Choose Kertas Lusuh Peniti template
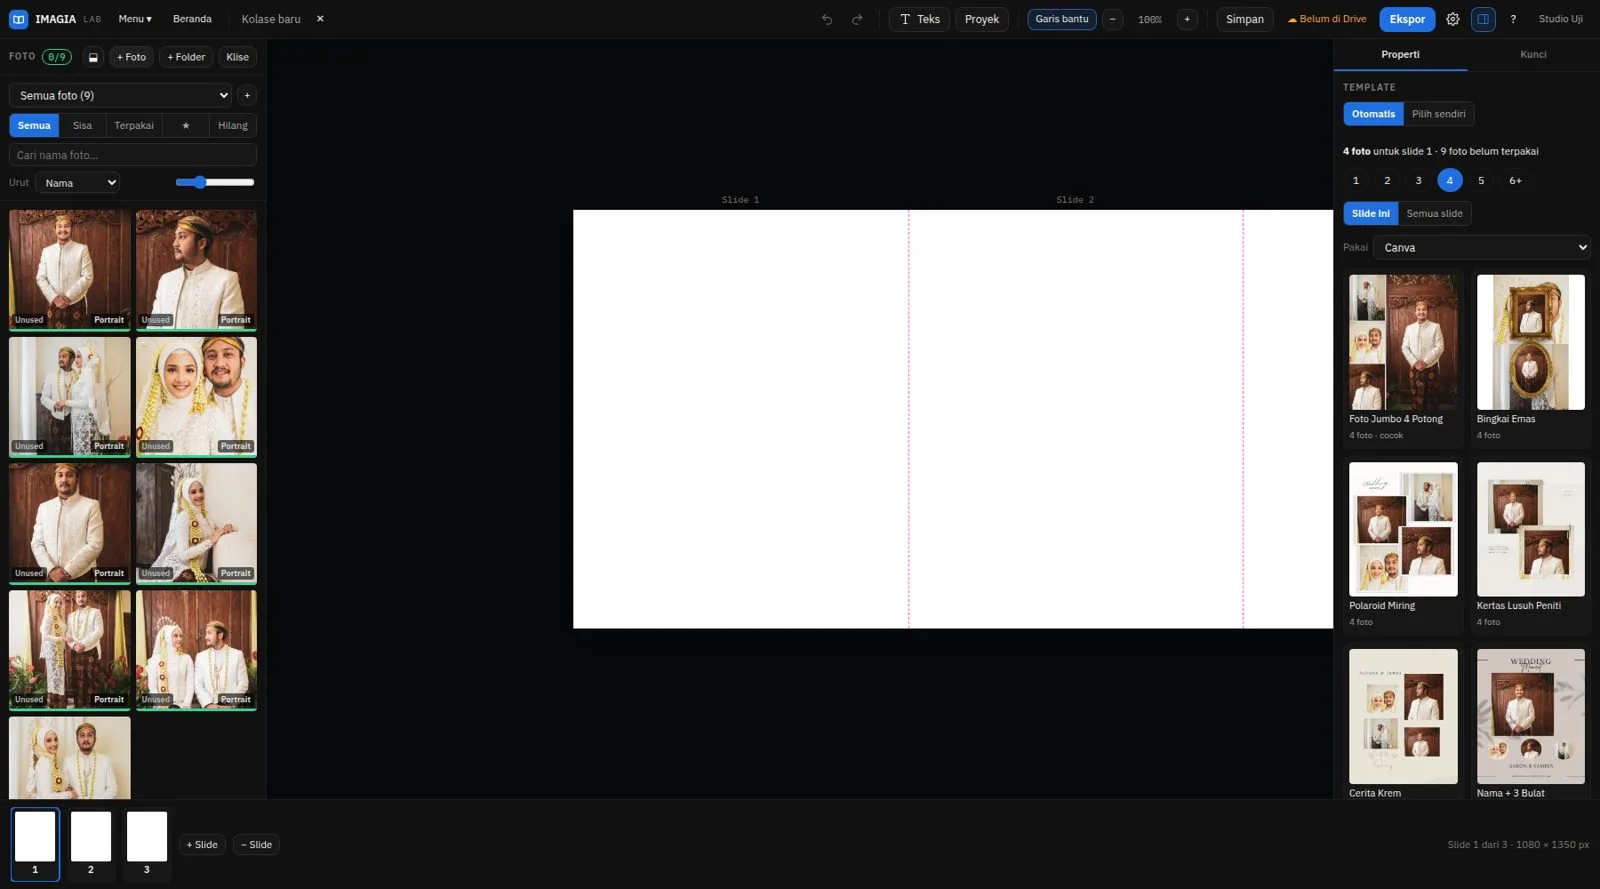The width and height of the screenshot is (1600, 889). coord(1531,545)
